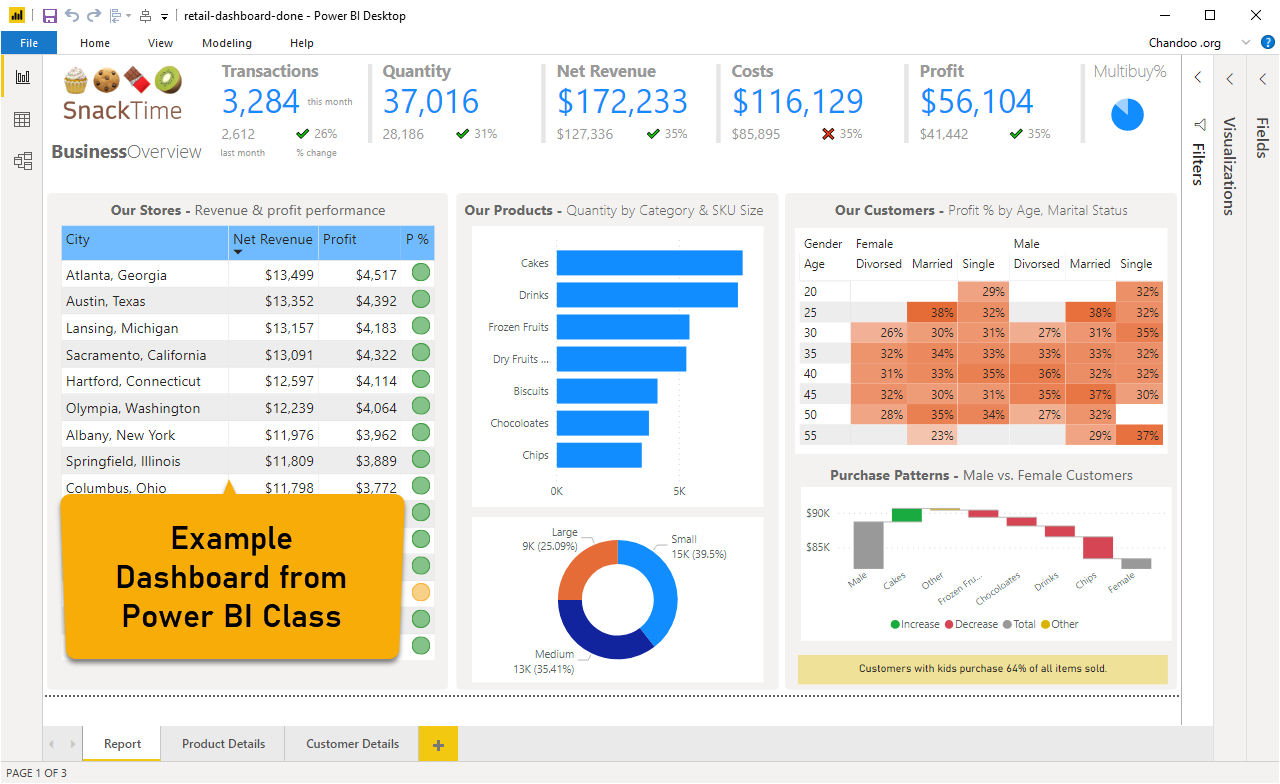Open the Home ribbon tab
This screenshot has width=1280, height=784.
95,43
